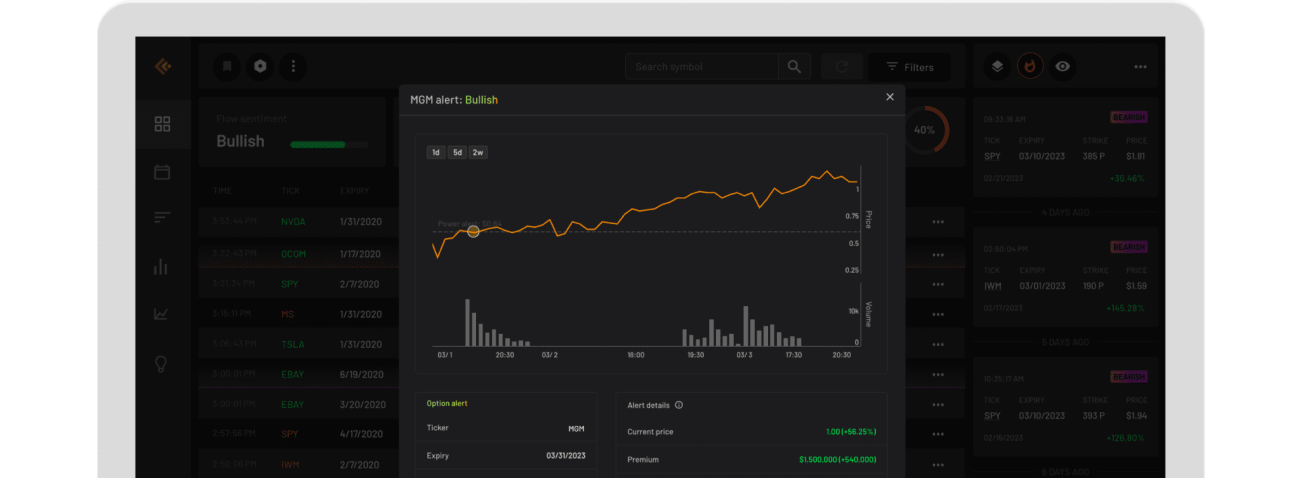Viewport: 1300px width, 478px height.
Task: Click the power alert marker on chart
Action: click(473, 231)
